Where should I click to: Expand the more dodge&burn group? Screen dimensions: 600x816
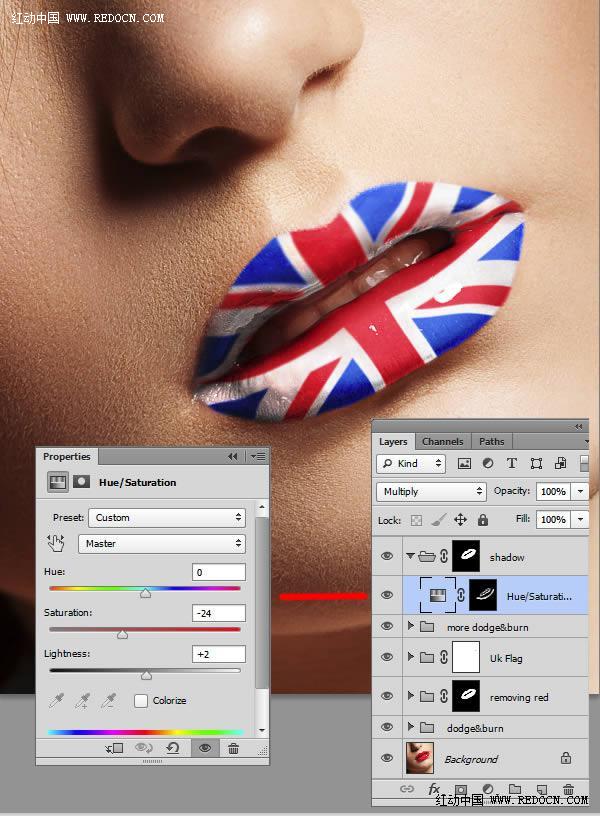point(411,626)
